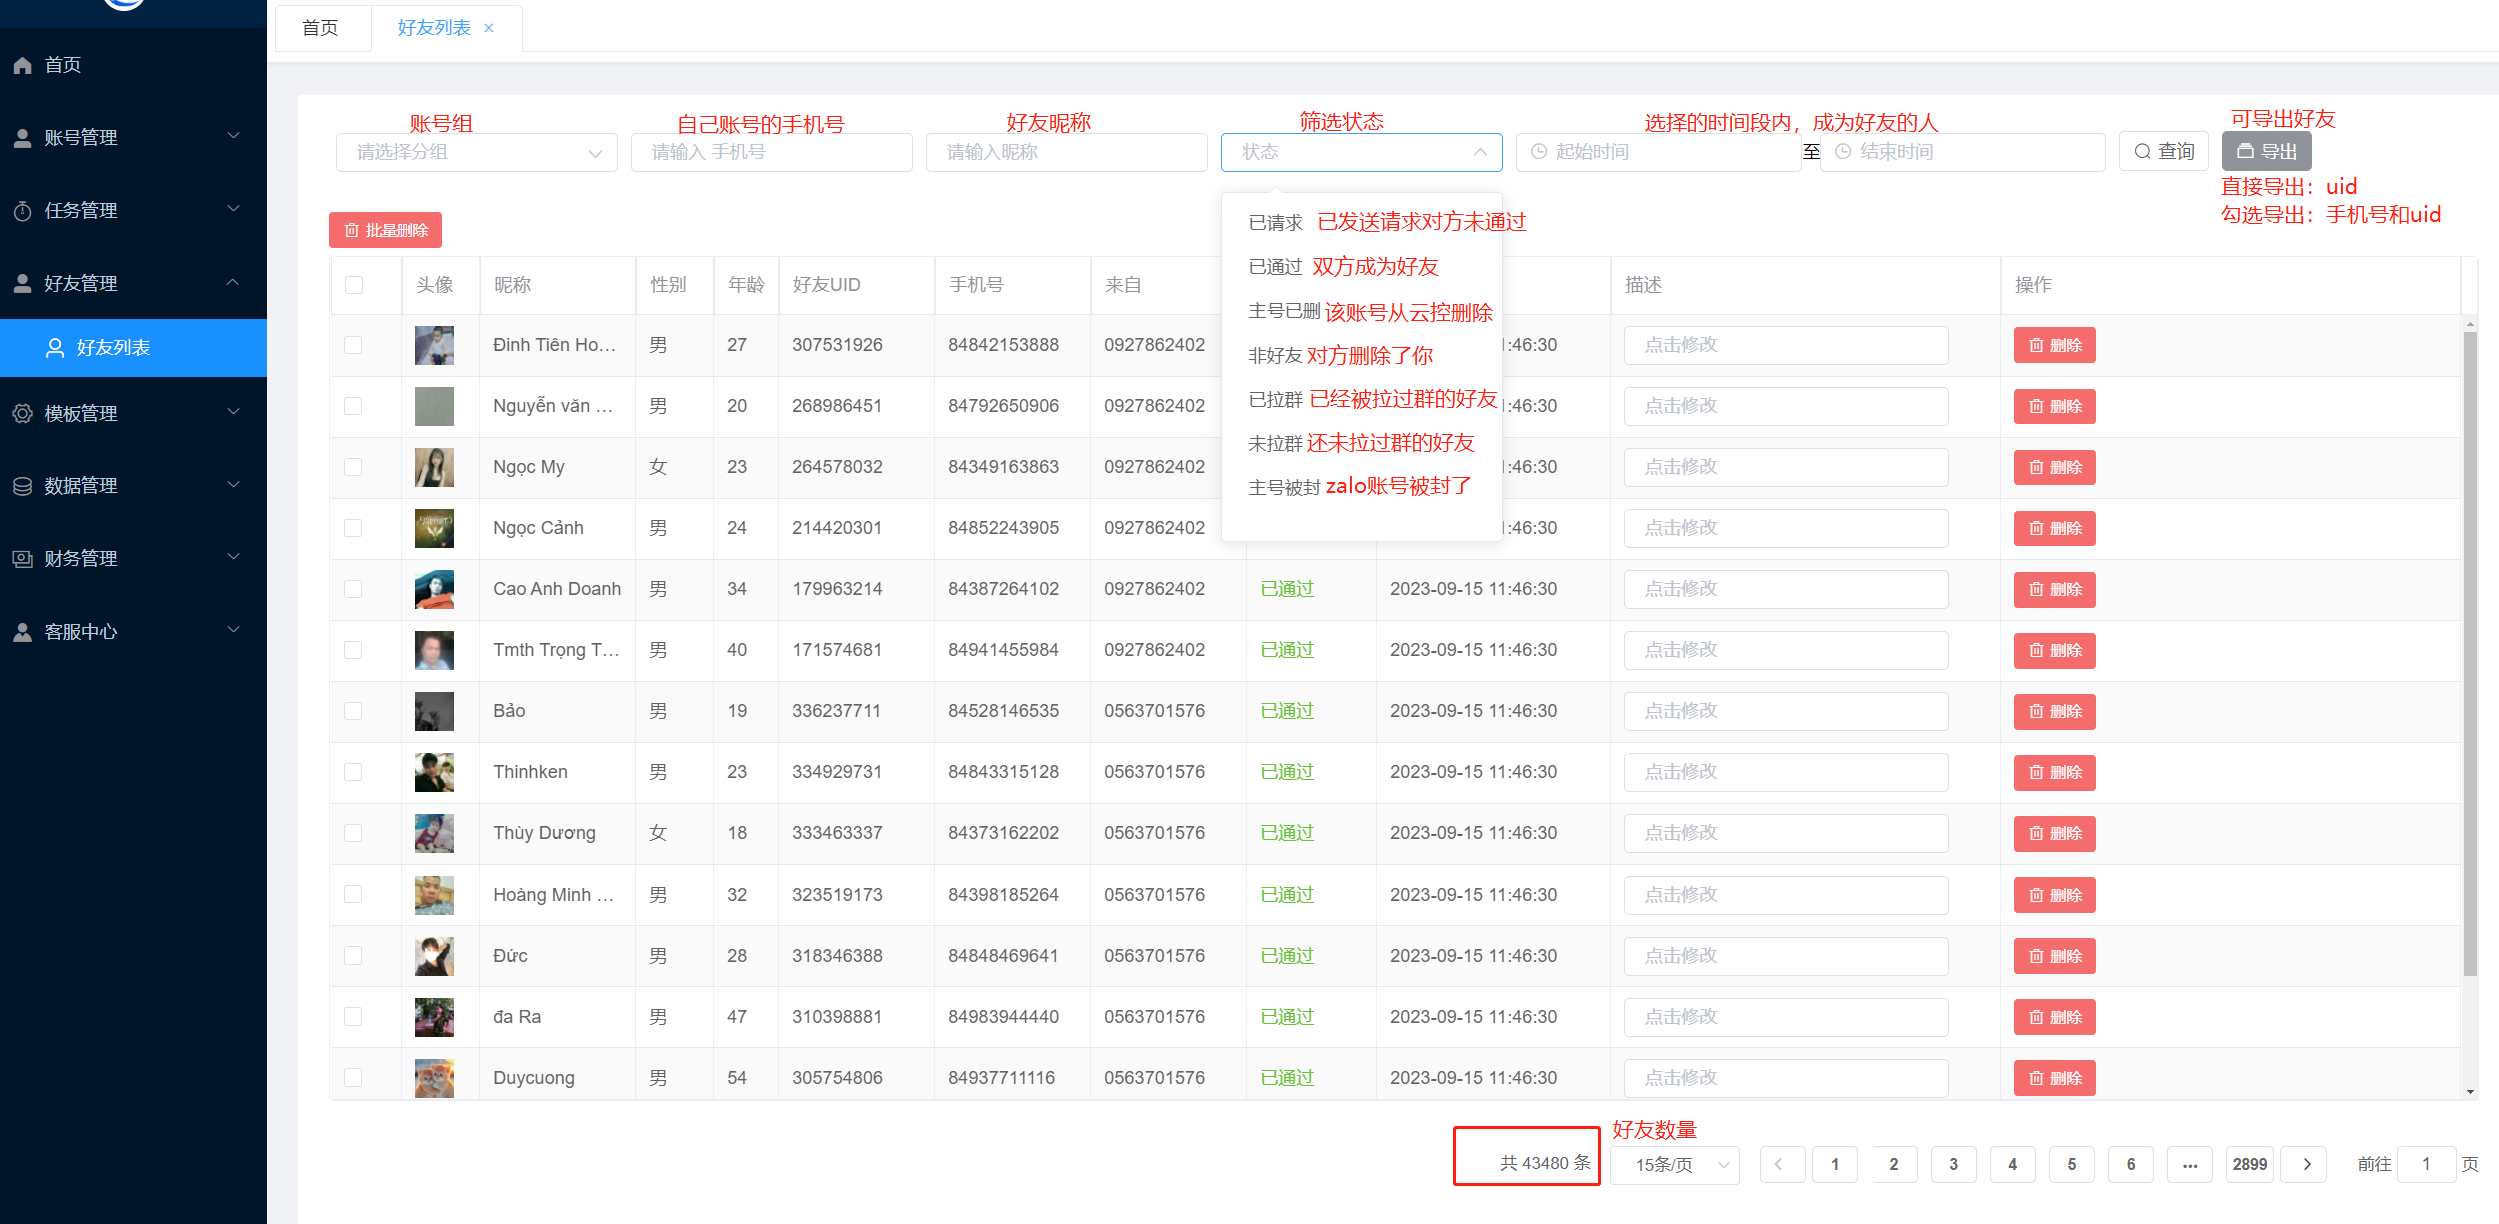Screen dimensions: 2499x1224
Task: Check the row for Cao Anh Doanh
Action: click(x=353, y=589)
